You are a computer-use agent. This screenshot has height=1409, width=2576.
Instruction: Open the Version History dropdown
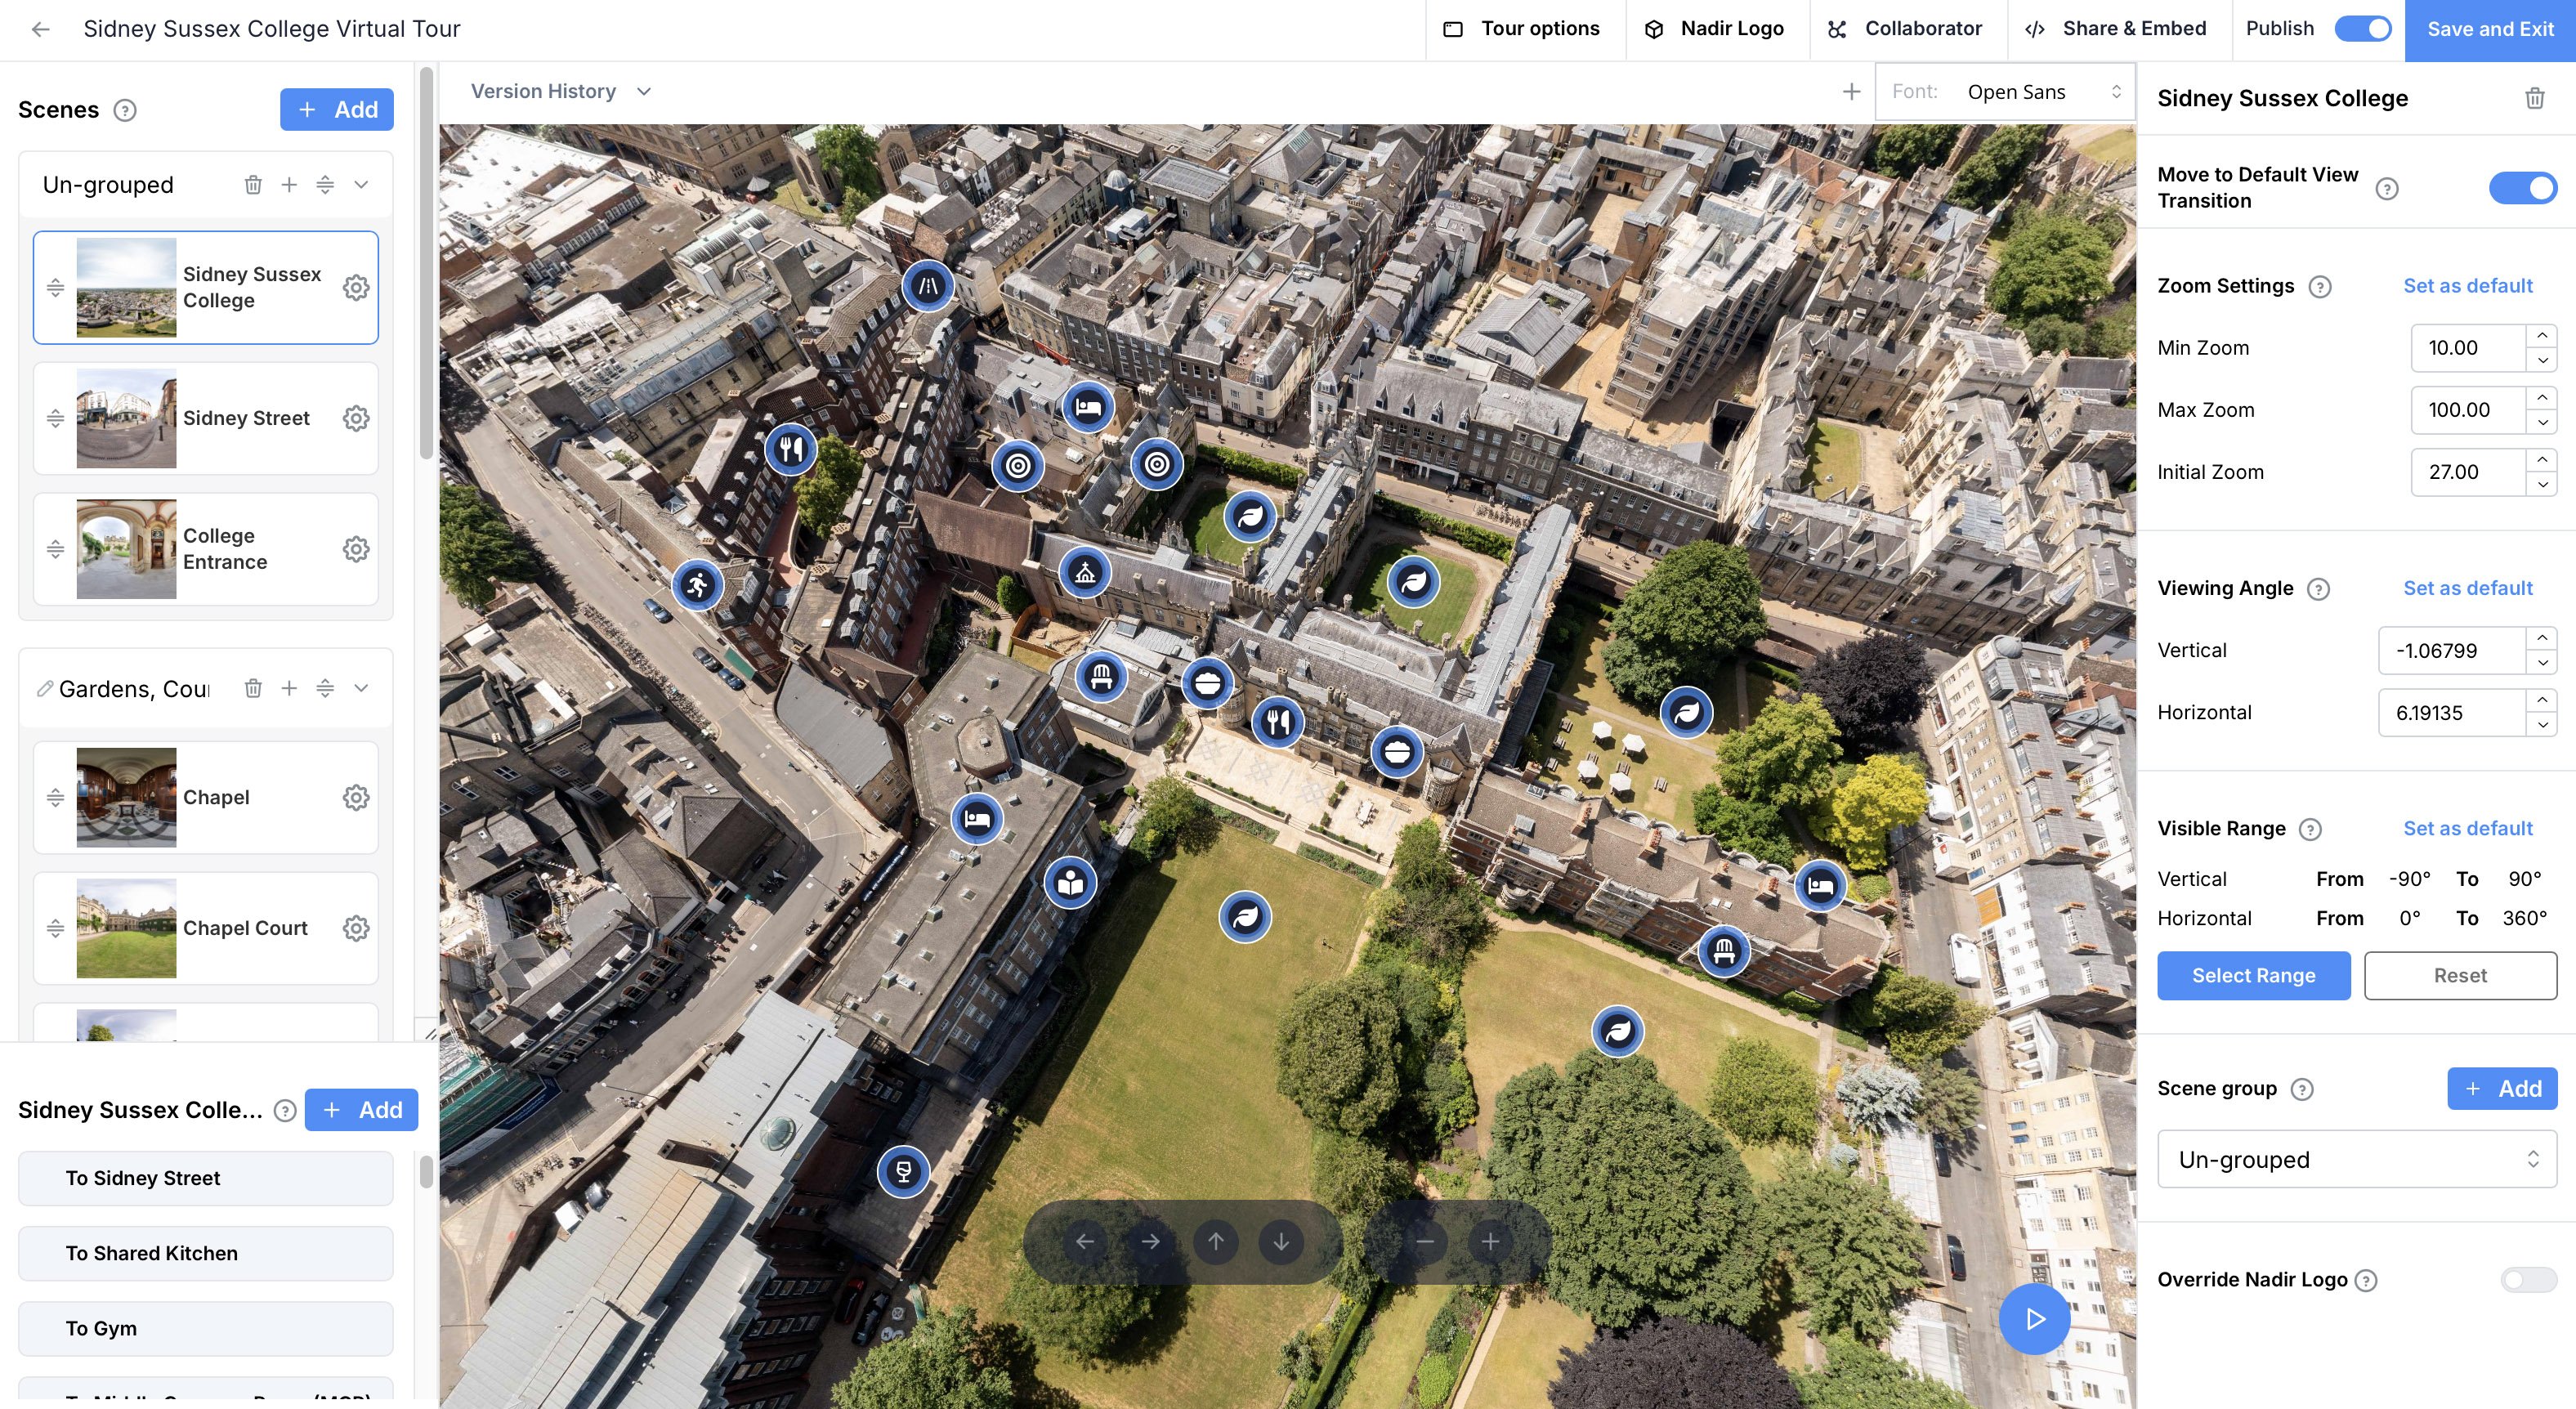(x=560, y=91)
